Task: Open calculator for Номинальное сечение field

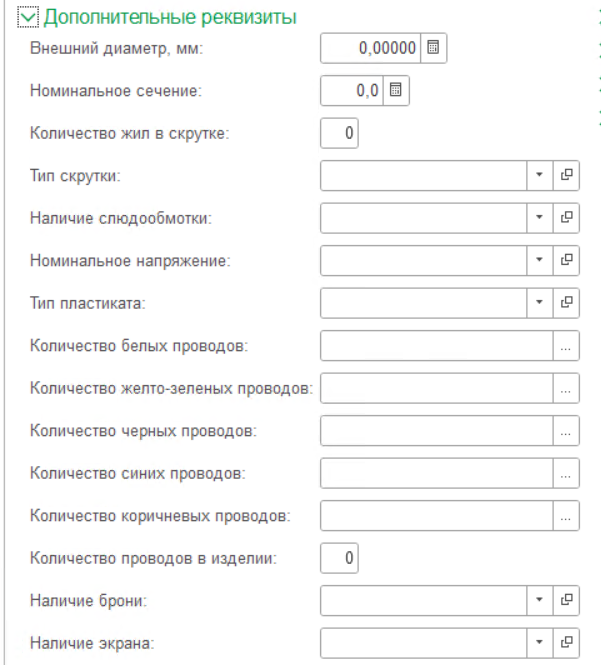Action: 396,90
